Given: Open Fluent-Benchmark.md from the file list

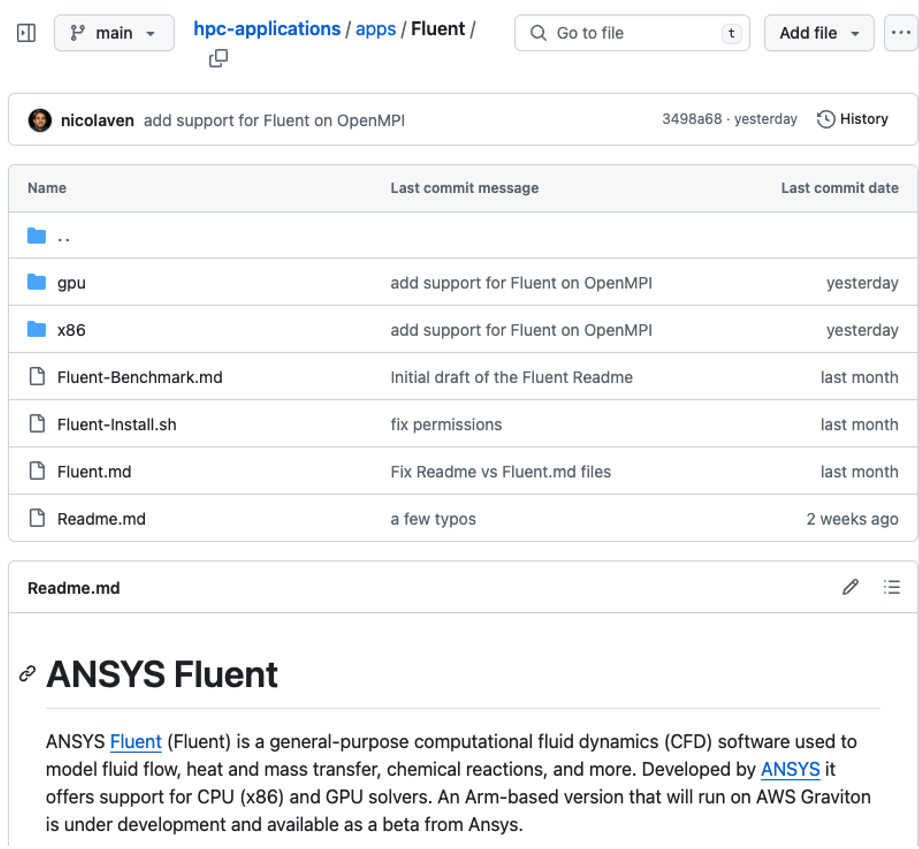Looking at the screenshot, I should pos(139,377).
